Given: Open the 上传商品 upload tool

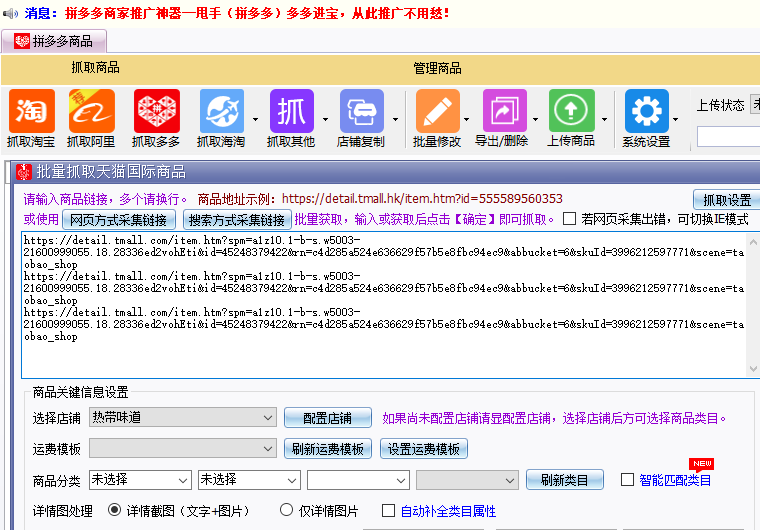Looking at the screenshot, I should click(x=571, y=118).
